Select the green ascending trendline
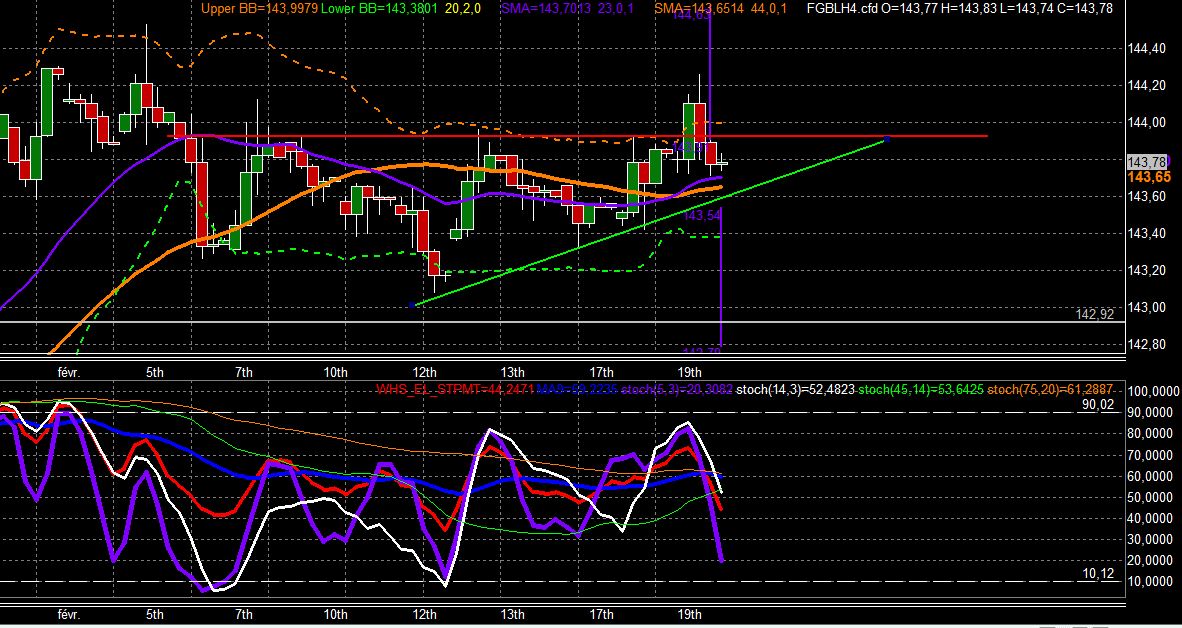The height and width of the screenshot is (628, 1182). point(650,222)
